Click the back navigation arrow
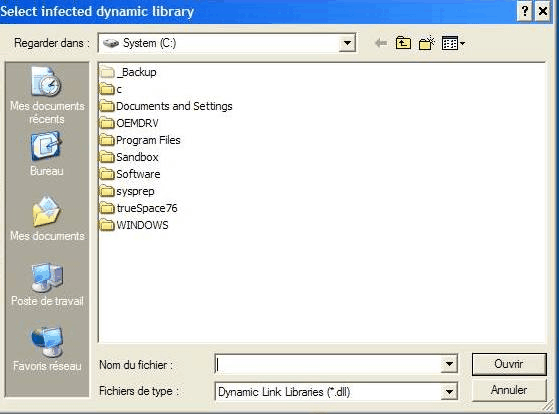 point(381,43)
